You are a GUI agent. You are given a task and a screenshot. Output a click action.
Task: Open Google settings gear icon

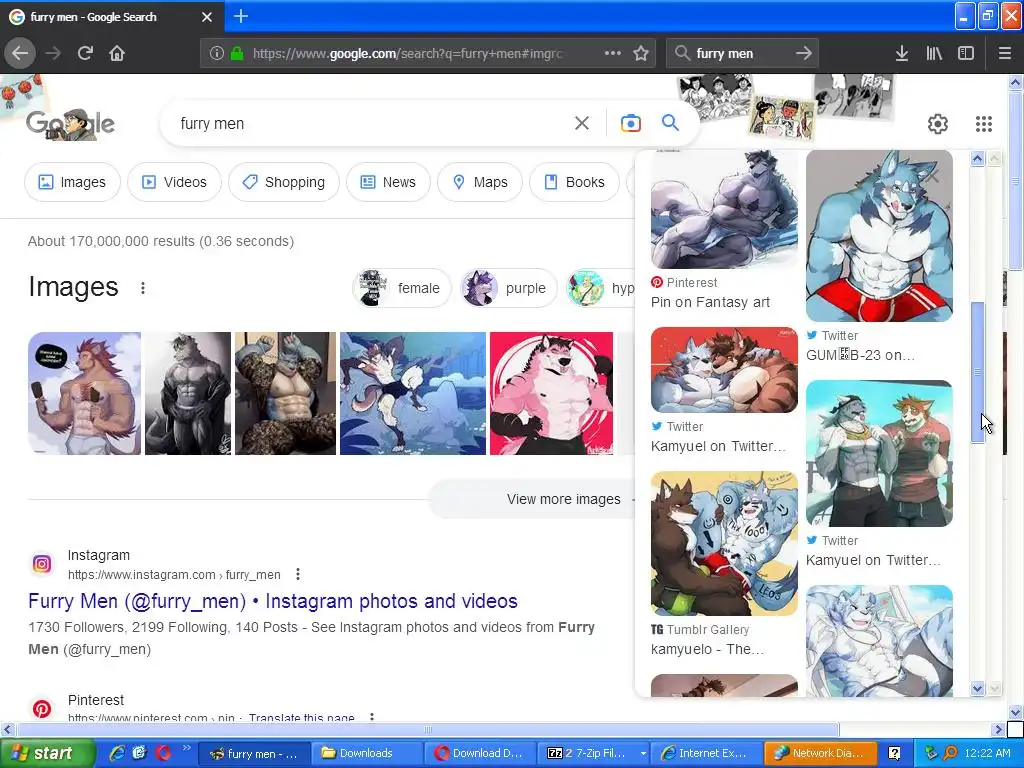click(x=938, y=123)
